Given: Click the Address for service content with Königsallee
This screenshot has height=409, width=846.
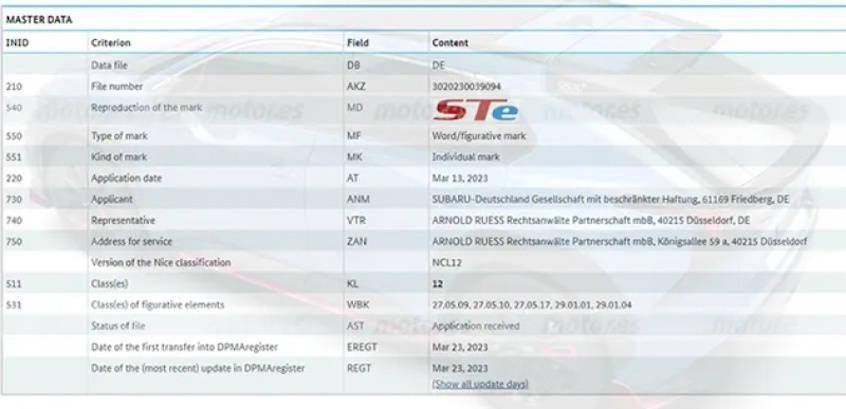Looking at the screenshot, I should pos(620,241).
